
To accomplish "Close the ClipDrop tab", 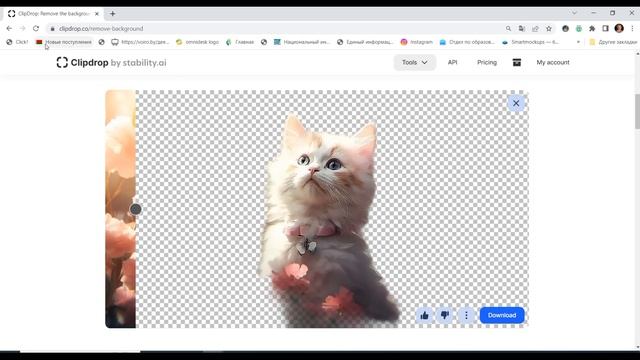I will pyautogui.click(x=97, y=13).
